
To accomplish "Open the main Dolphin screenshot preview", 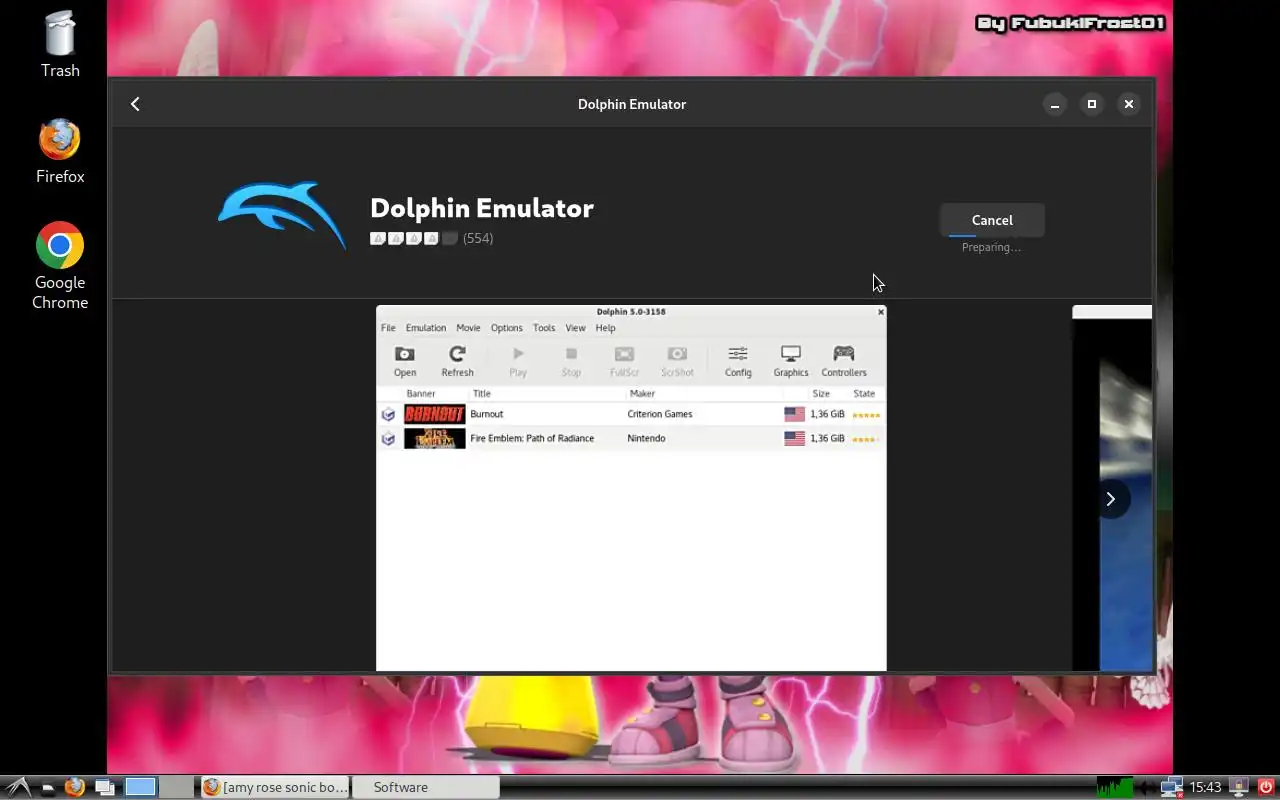I will (631, 488).
